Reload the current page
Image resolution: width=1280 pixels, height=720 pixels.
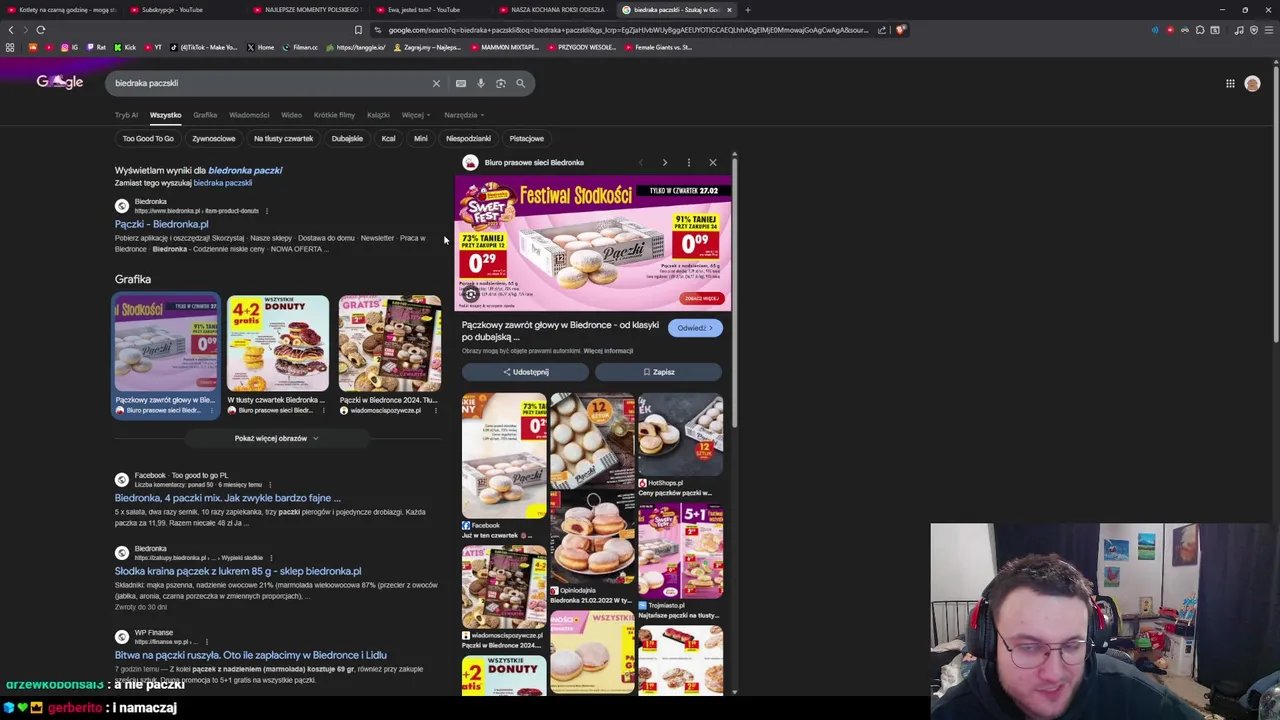pos(41,30)
